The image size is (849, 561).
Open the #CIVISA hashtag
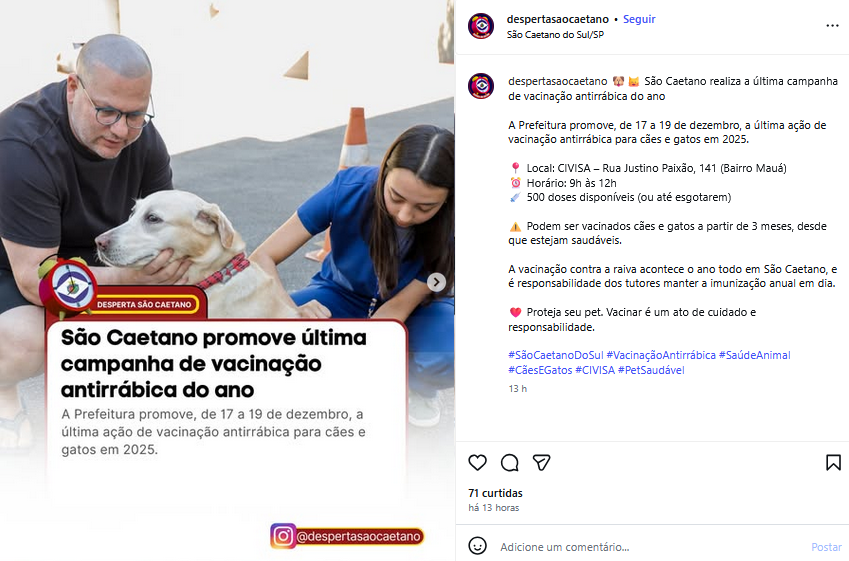[x=595, y=370]
